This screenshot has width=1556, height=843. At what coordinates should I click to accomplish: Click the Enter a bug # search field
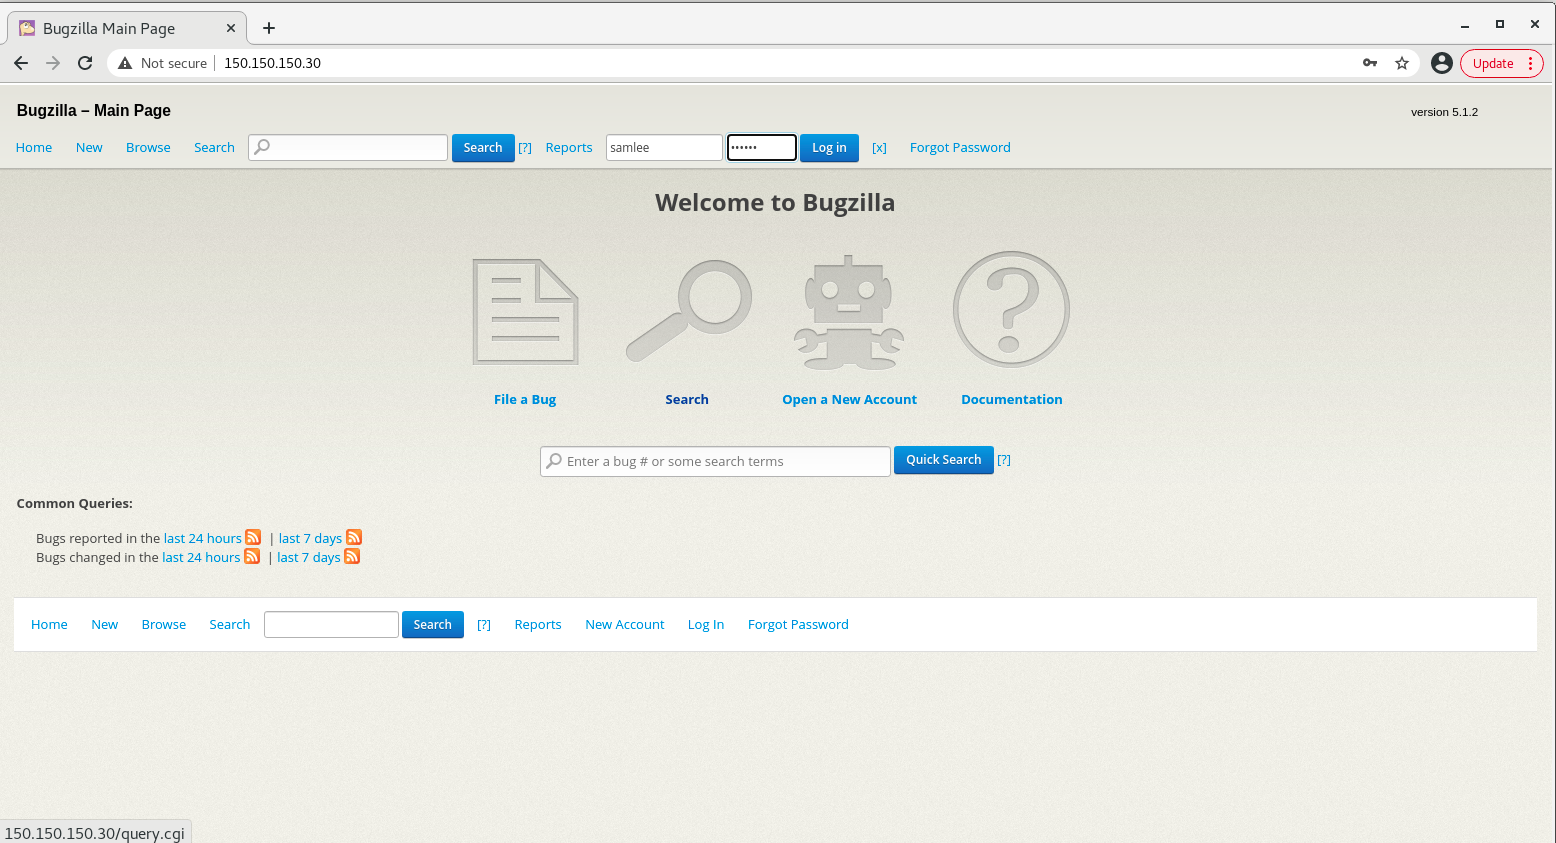715,461
